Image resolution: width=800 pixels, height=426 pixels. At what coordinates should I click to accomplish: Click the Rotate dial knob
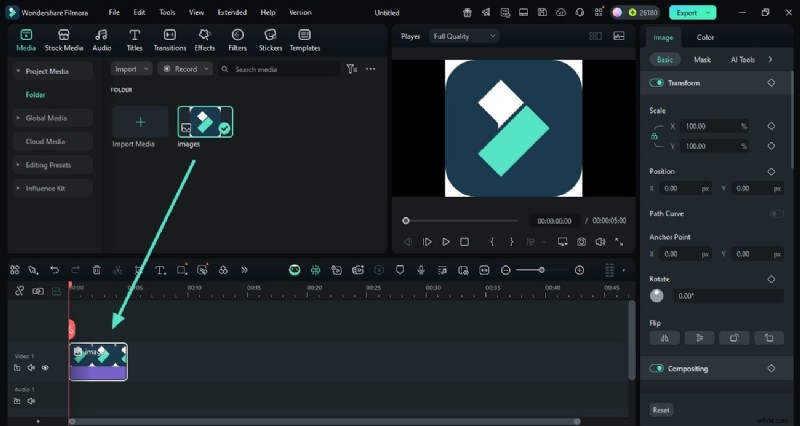pos(657,295)
